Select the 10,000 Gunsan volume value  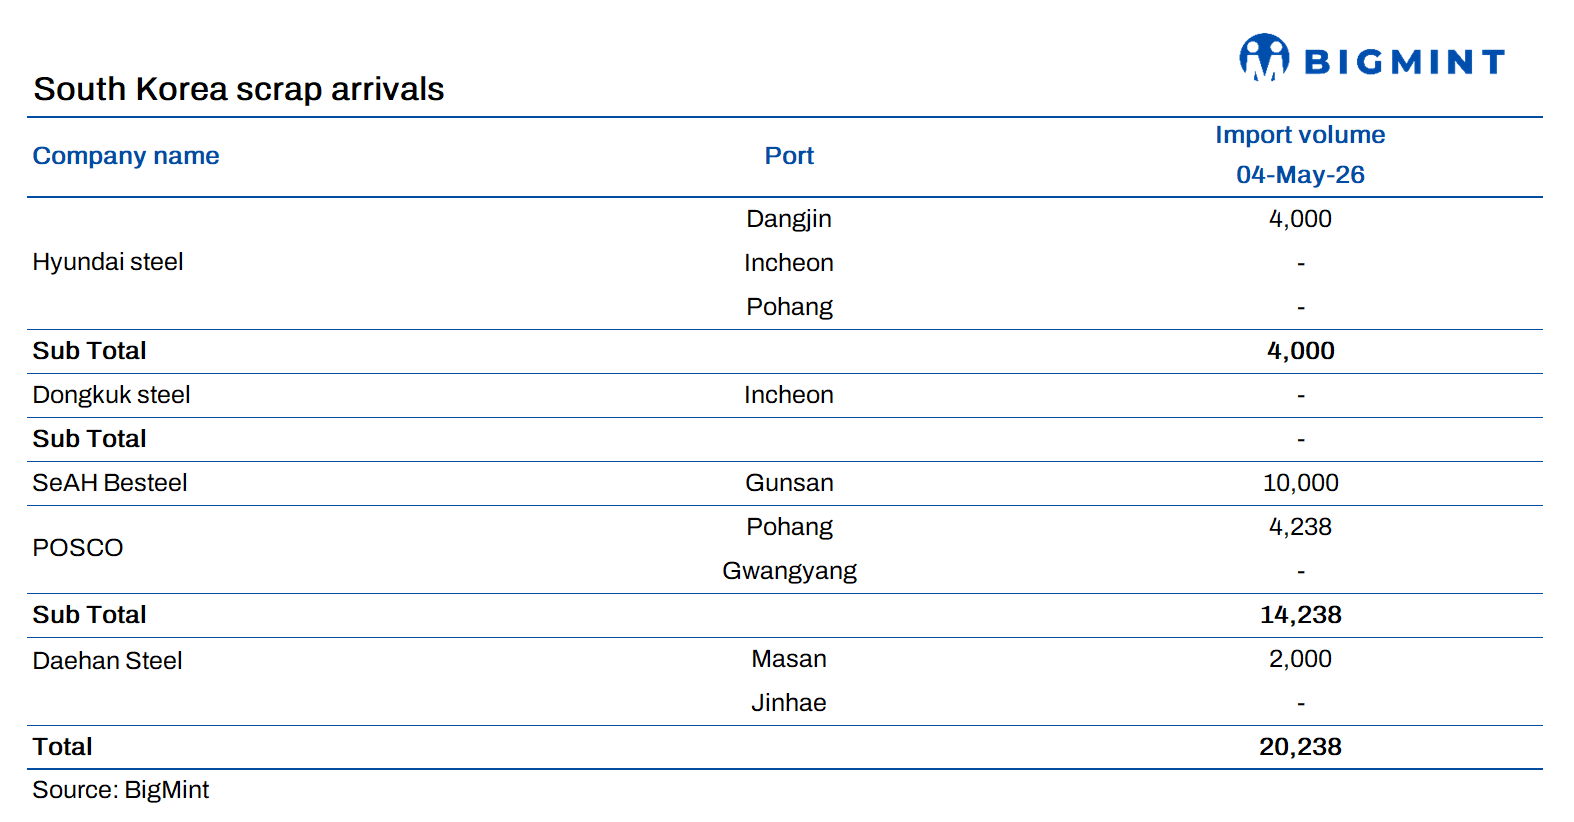click(x=1300, y=483)
